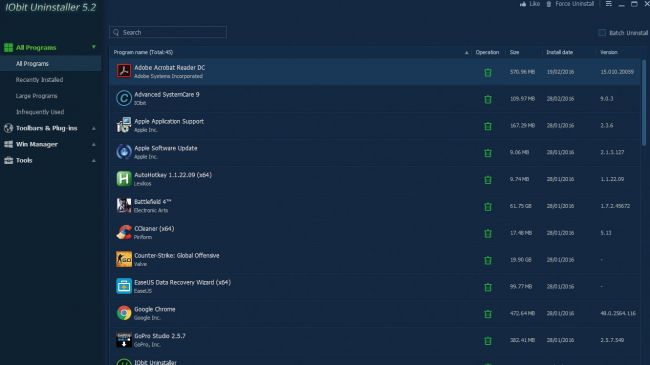Screen dimensions: 650x365
Task: Uninstall Advanced SystemCare 9 via trash icon
Action: [x=488, y=99]
